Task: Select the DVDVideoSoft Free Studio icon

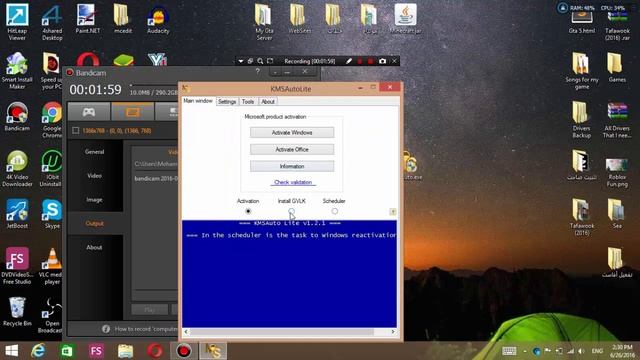Action: (x=17, y=265)
